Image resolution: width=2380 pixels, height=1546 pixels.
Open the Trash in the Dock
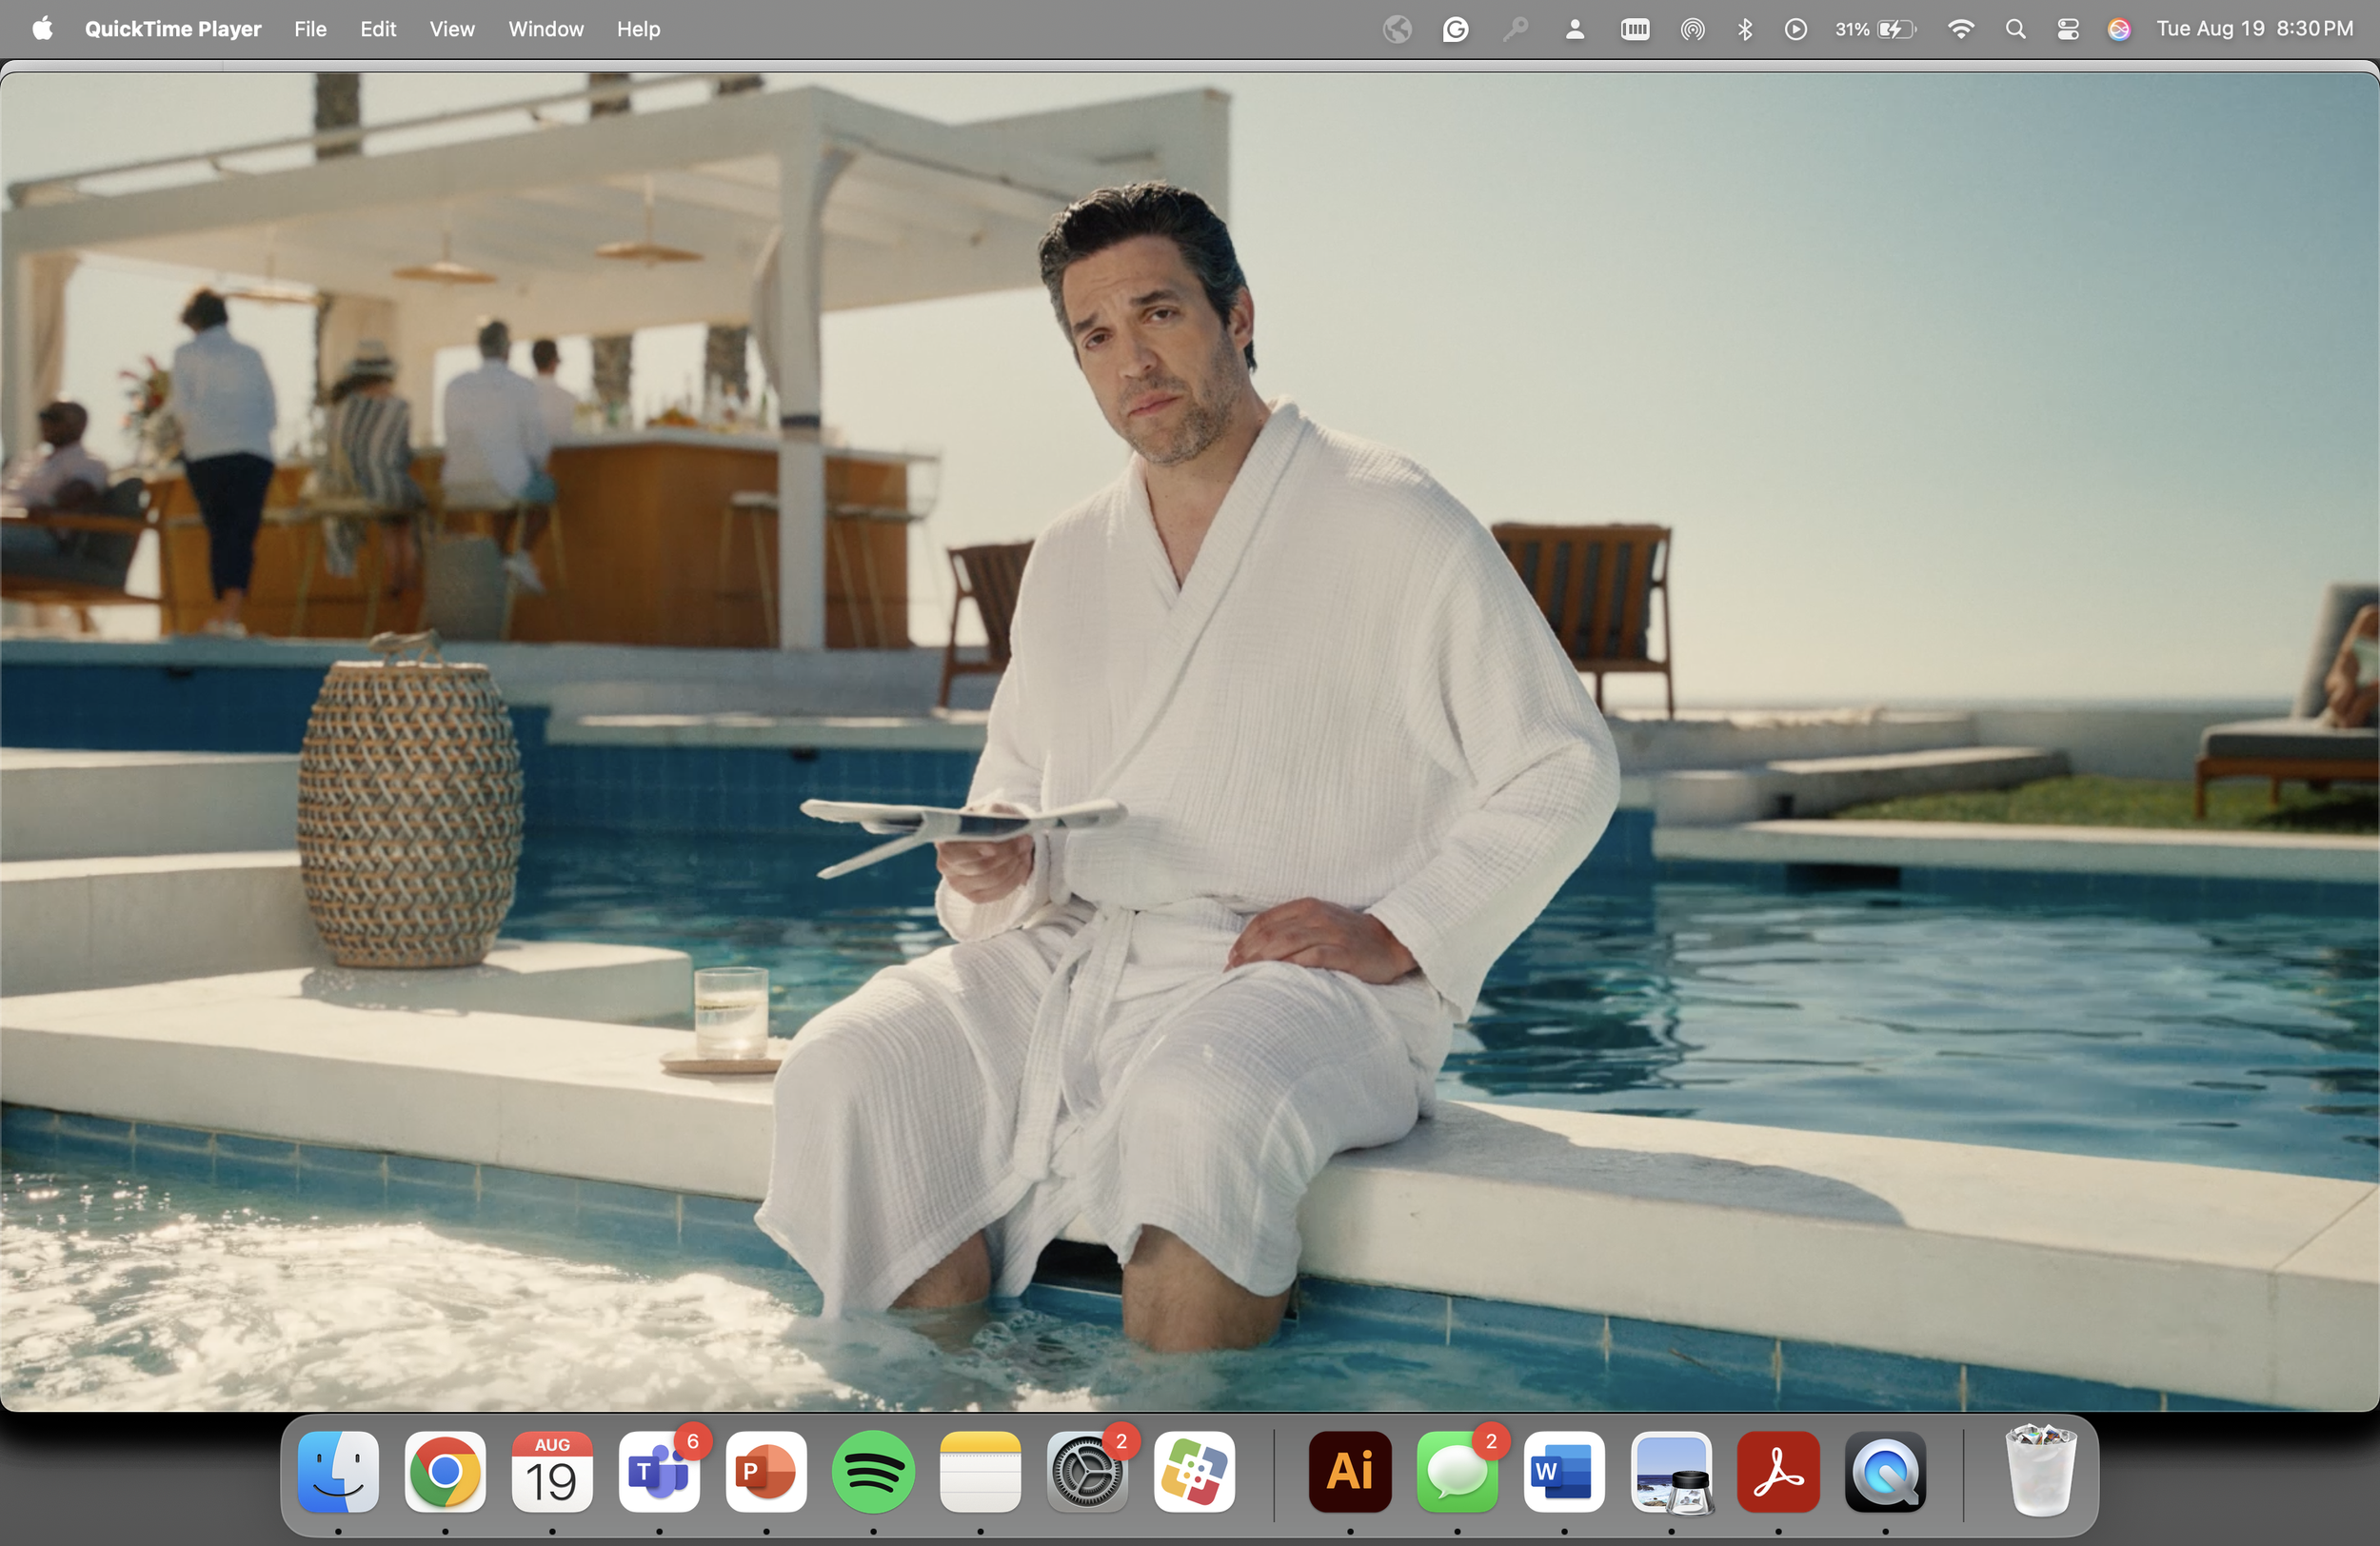(x=2040, y=1471)
